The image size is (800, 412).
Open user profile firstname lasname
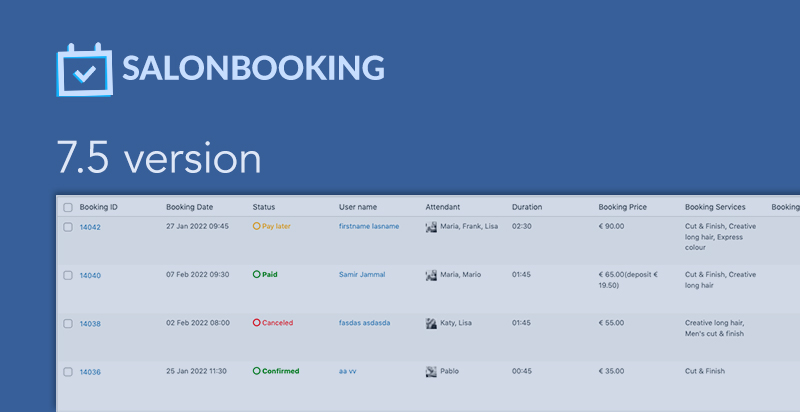[x=369, y=226]
